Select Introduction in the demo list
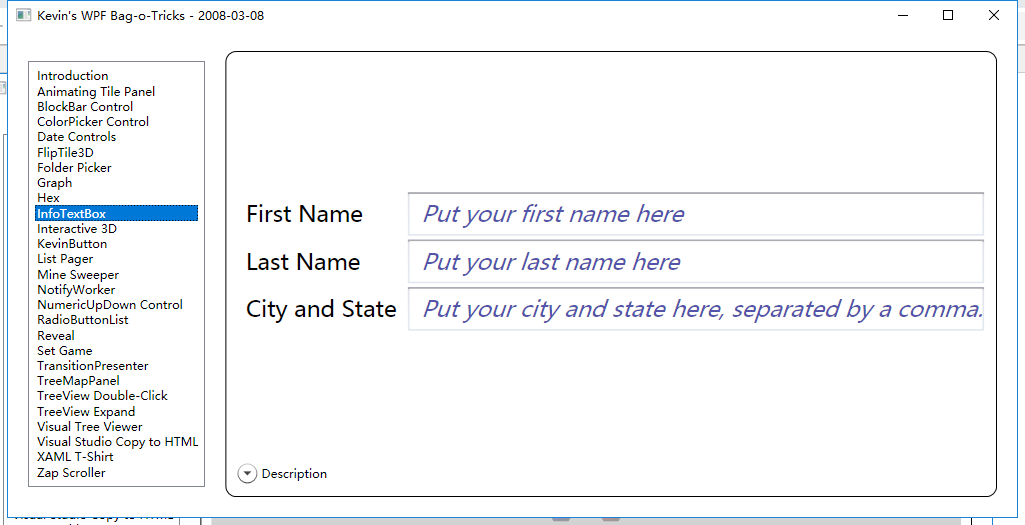This screenshot has height=525, width=1025. pyautogui.click(x=73, y=76)
